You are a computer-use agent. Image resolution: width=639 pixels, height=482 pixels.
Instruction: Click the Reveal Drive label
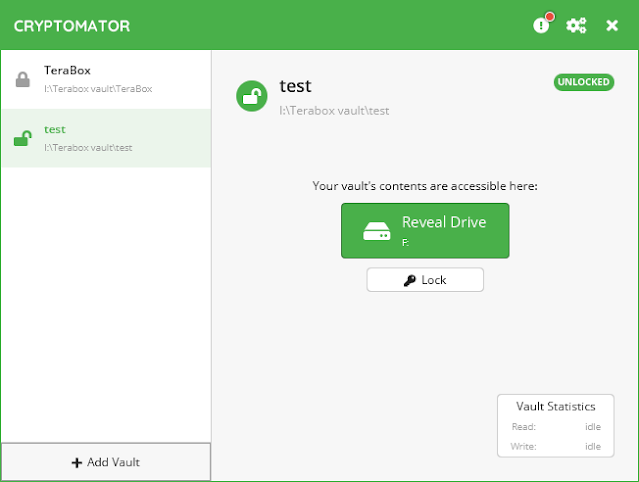point(444,222)
